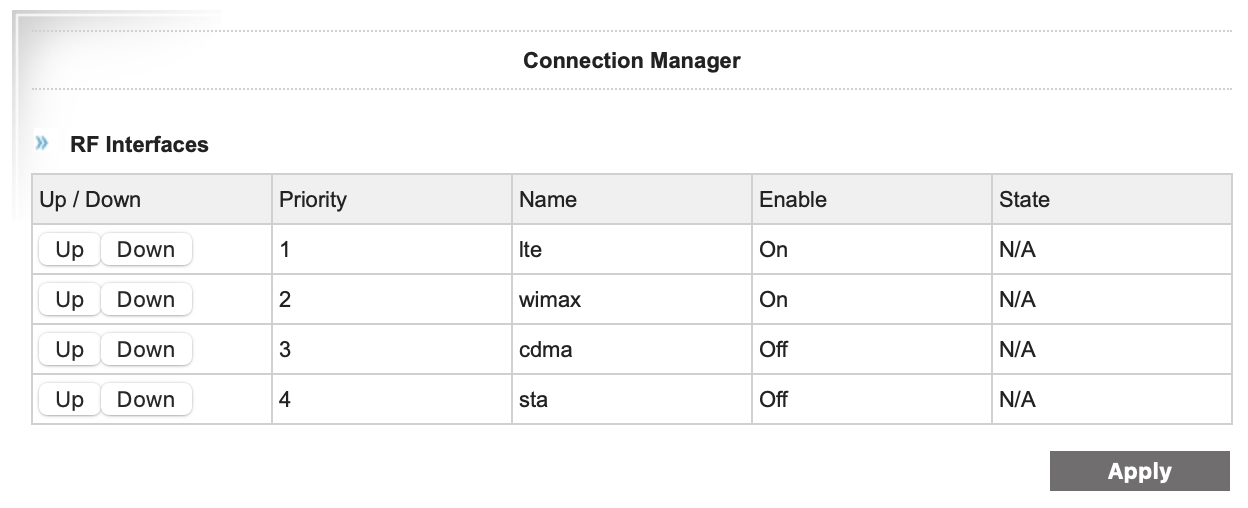Apply the connection manager settings
This screenshot has width=1248, height=508.
pyautogui.click(x=1139, y=472)
